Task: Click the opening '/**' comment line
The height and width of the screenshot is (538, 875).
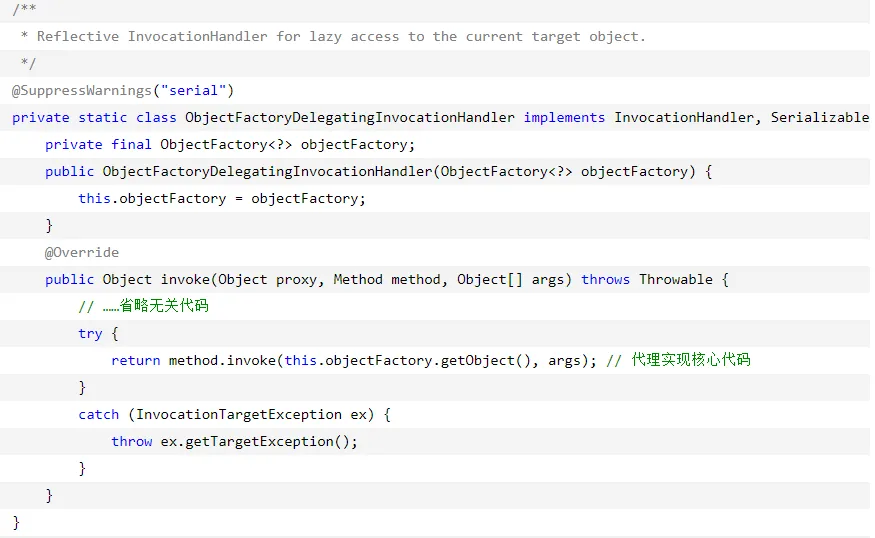Action: (25, 9)
